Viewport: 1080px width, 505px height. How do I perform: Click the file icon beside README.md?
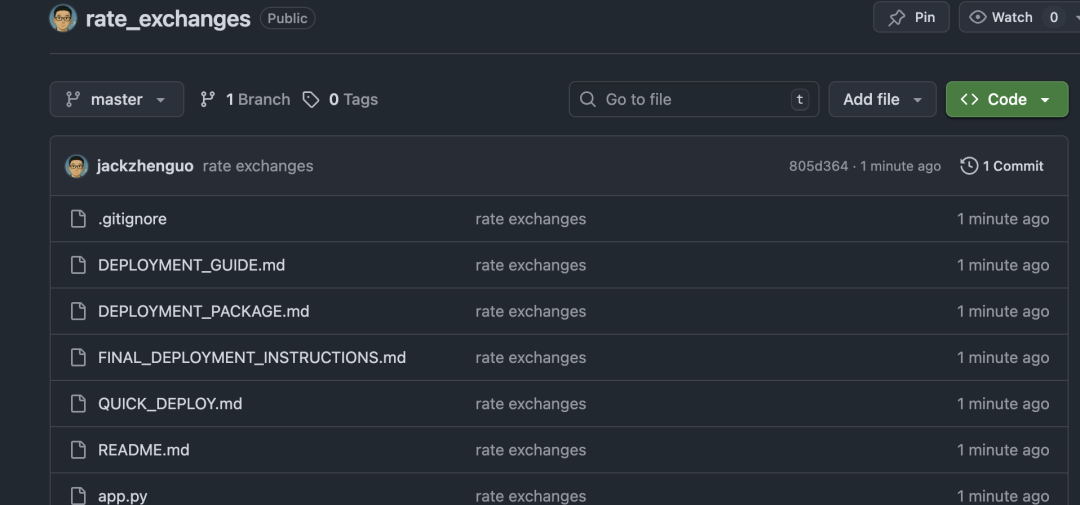click(x=78, y=450)
